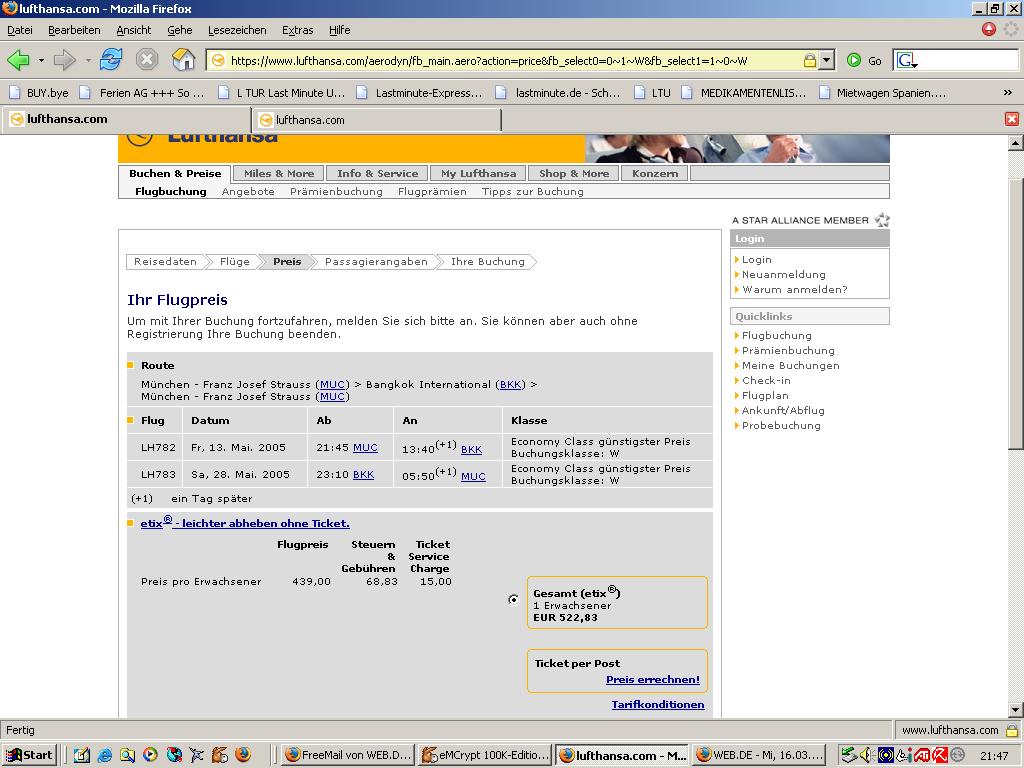The height and width of the screenshot is (768, 1024).
Task: Open the Ansicht menu
Action: click(134, 30)
